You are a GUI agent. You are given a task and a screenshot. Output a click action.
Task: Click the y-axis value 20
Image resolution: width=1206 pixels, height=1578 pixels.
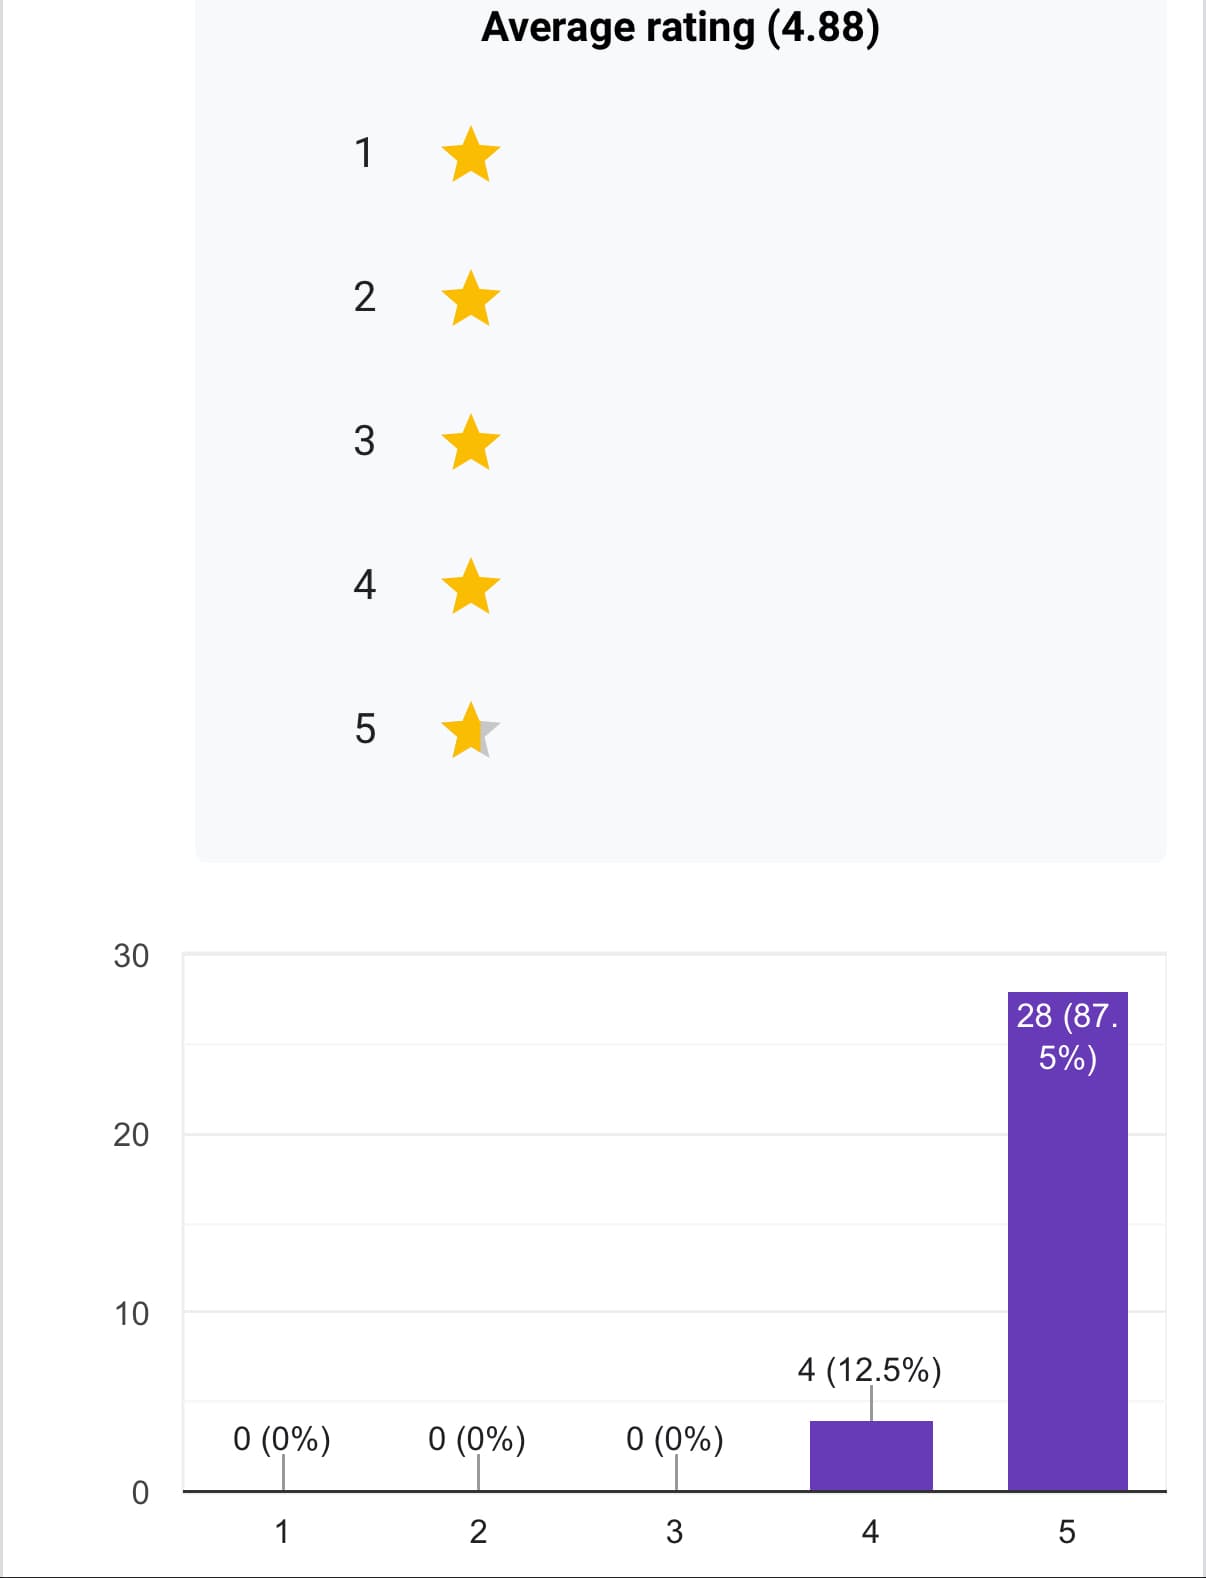click(131, 1135)
